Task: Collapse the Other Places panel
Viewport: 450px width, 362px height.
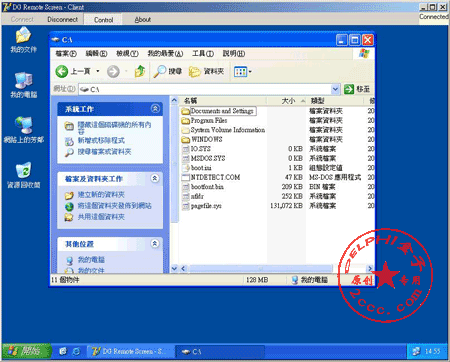Action: [x=155, y=243]
